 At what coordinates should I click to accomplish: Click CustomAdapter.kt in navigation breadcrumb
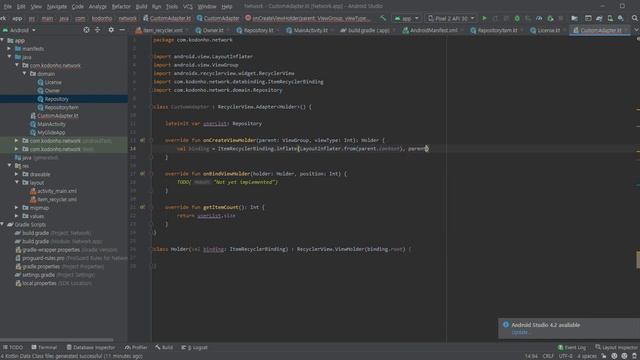[167, 18]
